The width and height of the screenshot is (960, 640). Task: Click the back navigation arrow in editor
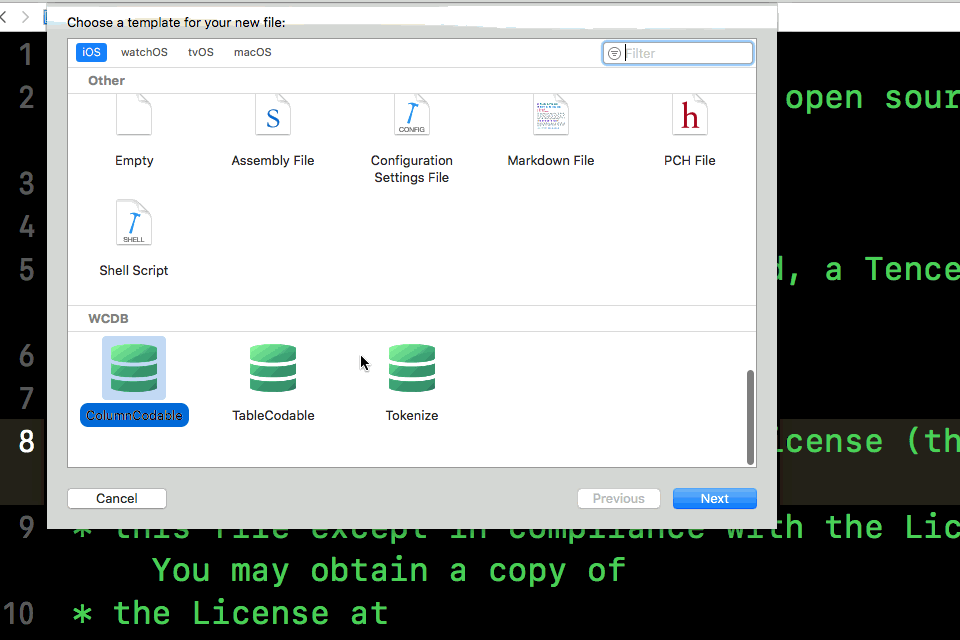6,16
